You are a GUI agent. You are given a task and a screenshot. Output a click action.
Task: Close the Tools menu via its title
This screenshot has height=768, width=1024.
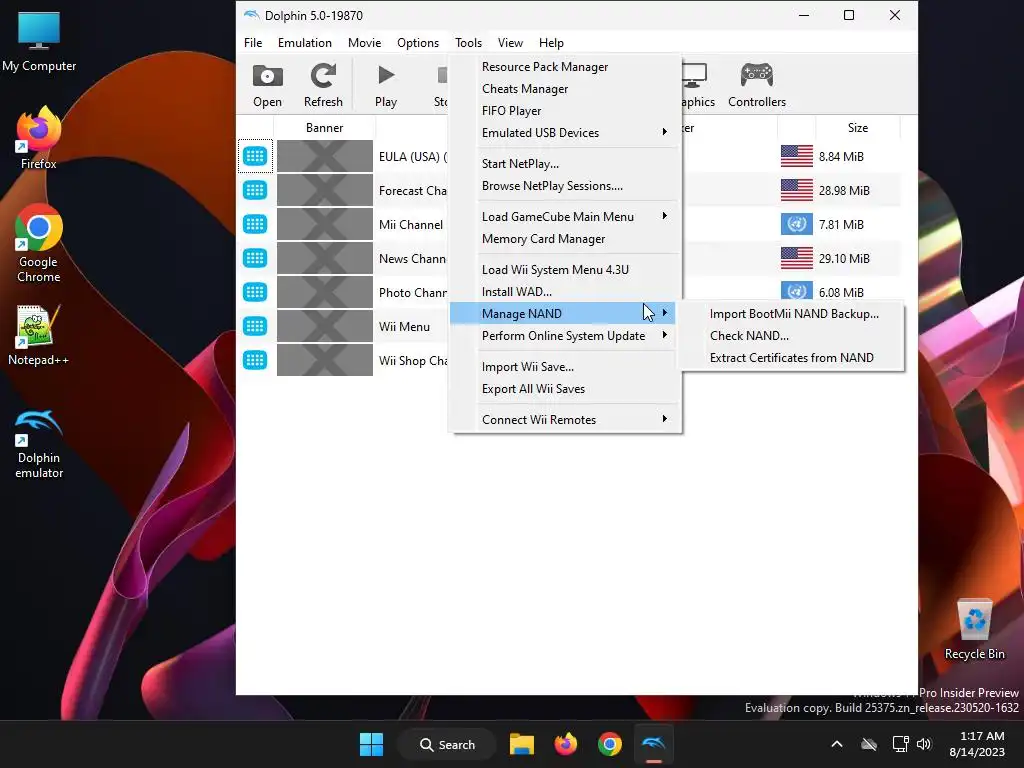tap(468, 42)
